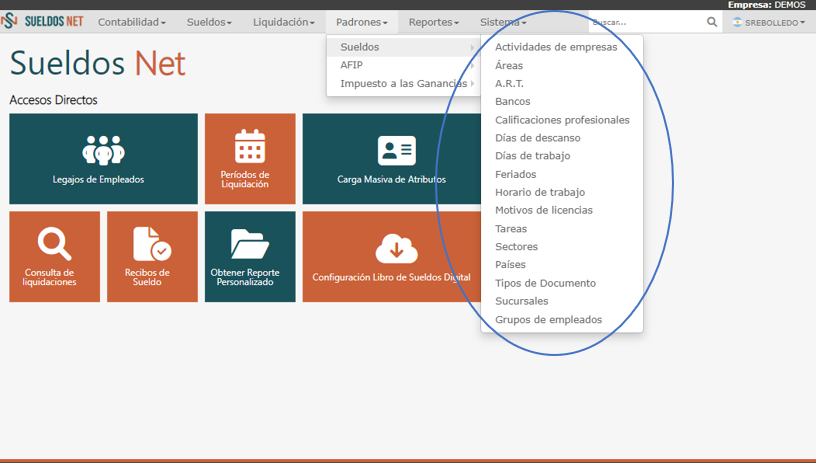The image size is (816, 463).
Task: Open the Sueldos dropdown in navbar
Action: click(209, 22)
